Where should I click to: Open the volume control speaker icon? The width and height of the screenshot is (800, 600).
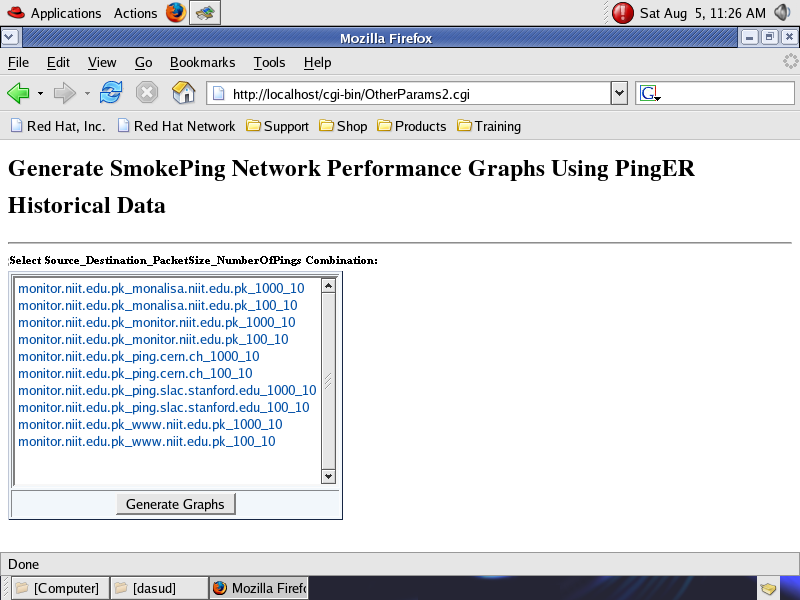pyautogui.click(x=782, y=13)
